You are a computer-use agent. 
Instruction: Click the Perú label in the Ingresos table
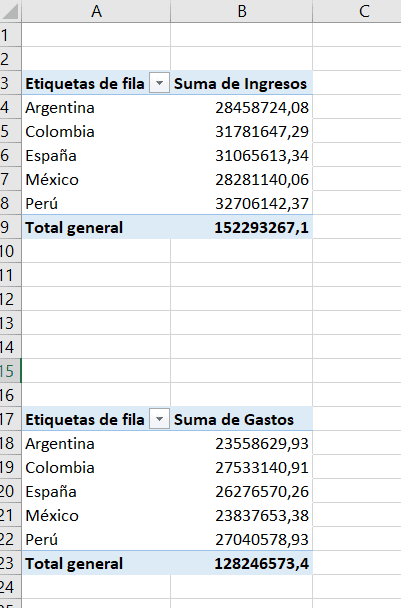pos(41,204)
